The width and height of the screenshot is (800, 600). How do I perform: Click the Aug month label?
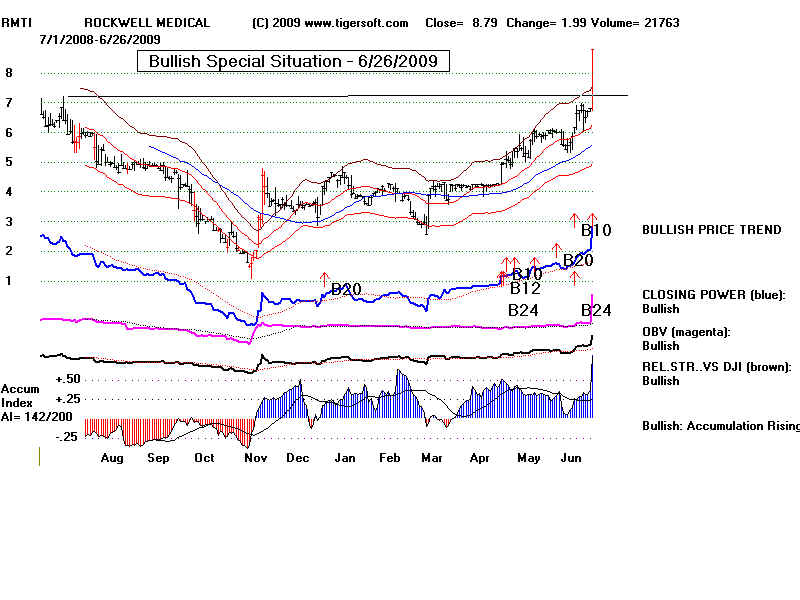point(112,458)
